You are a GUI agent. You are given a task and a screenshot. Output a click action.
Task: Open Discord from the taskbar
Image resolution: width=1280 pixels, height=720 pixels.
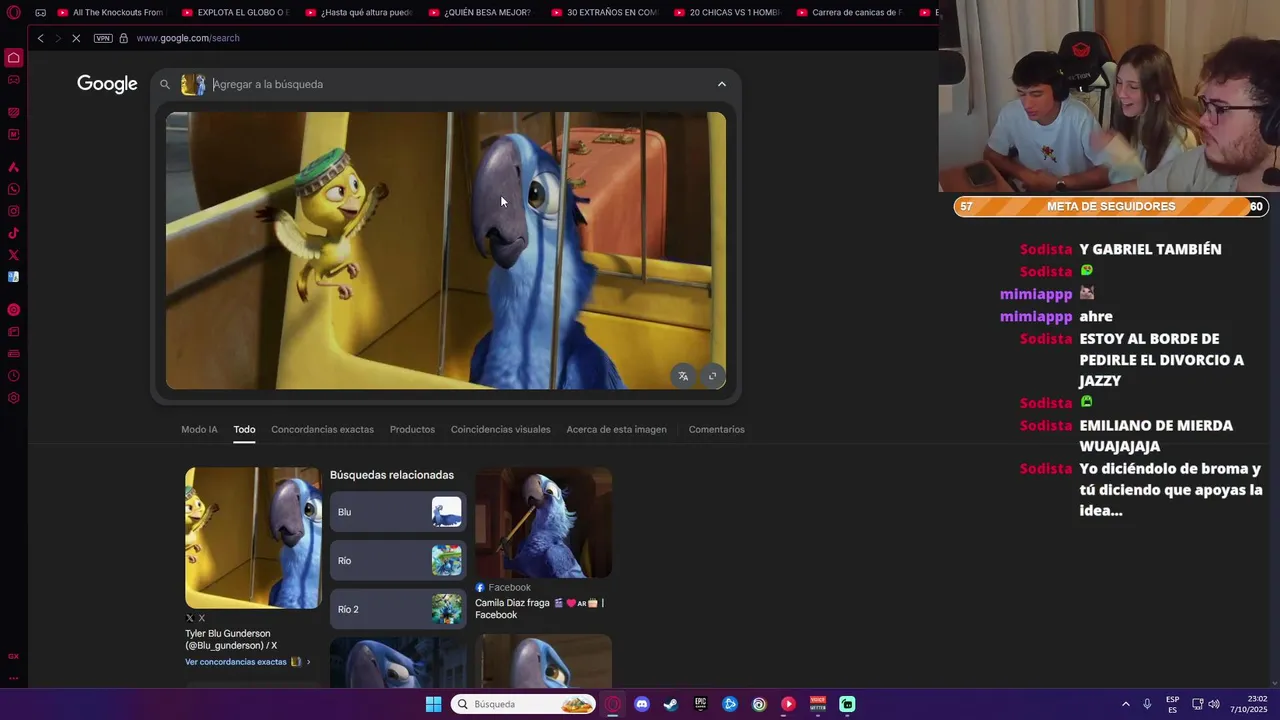click(642, 704)
